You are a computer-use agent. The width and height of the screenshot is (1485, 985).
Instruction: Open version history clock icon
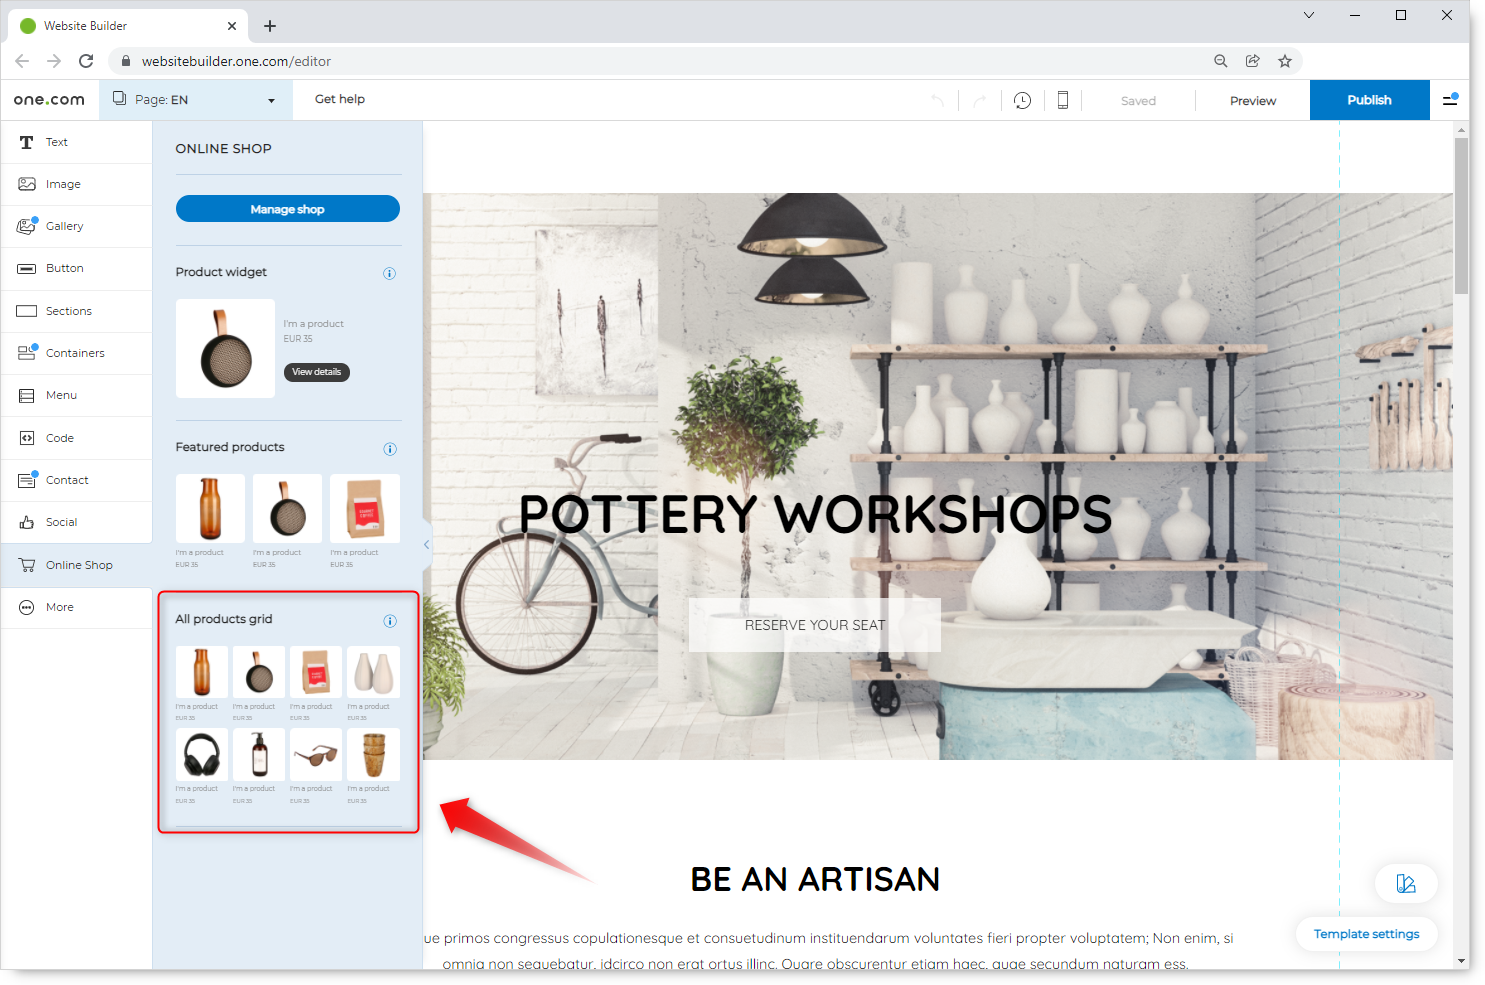point(1022,100)
